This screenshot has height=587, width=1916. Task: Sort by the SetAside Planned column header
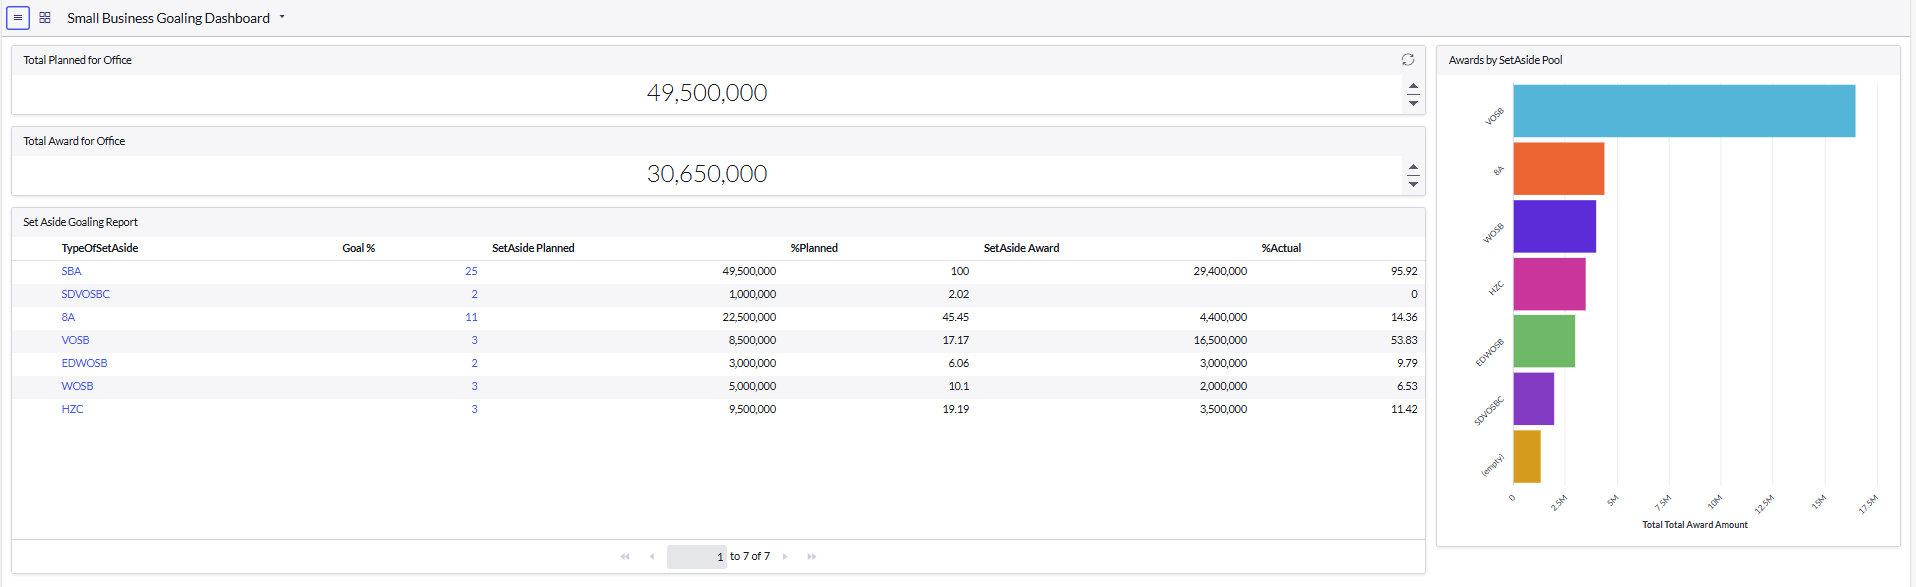tap(533, 248)
